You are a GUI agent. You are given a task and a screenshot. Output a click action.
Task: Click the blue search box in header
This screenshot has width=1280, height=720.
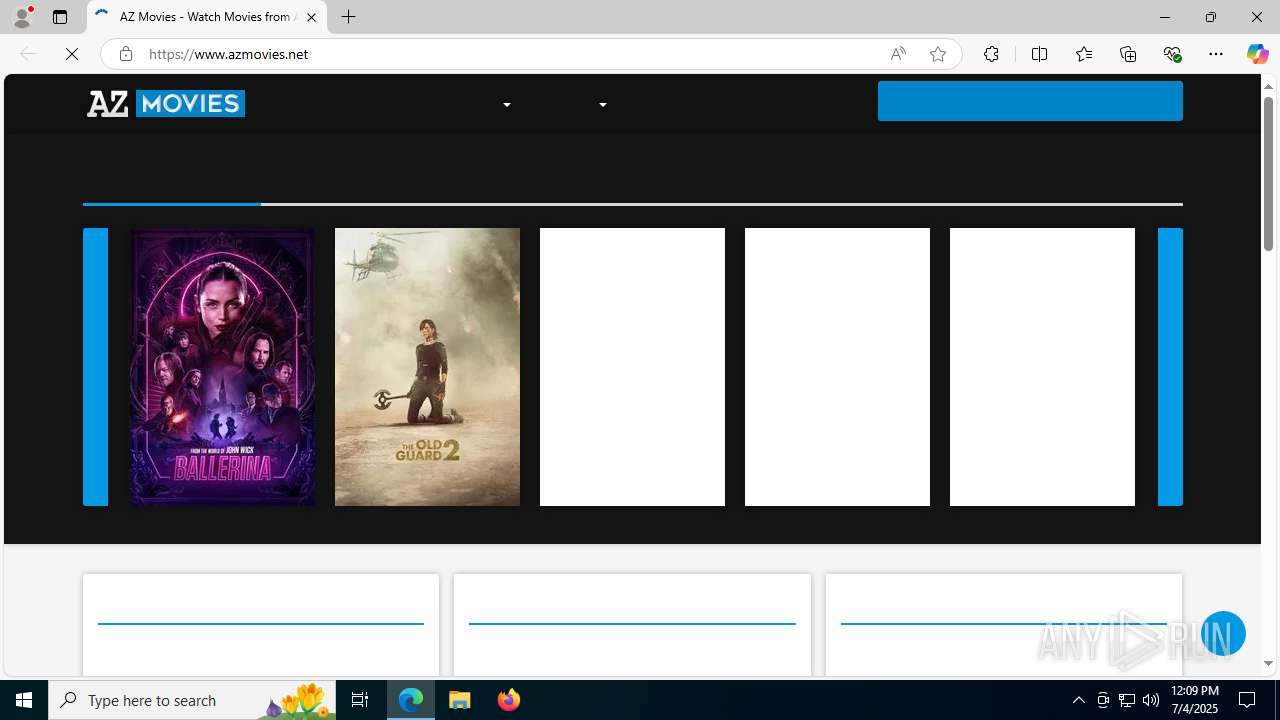point(1030,101)
